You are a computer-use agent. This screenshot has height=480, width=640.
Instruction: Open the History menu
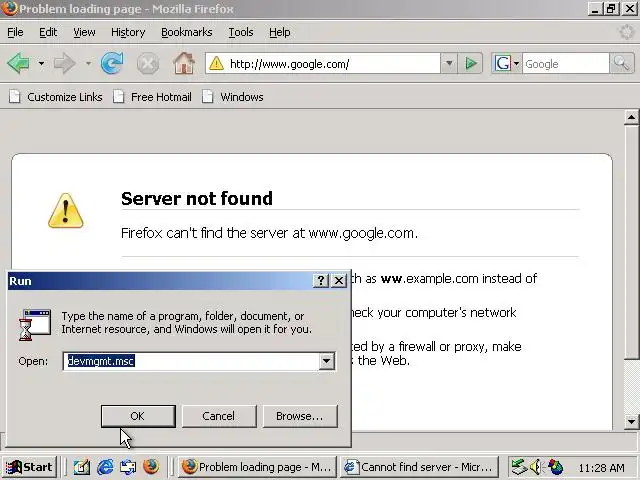128,32
